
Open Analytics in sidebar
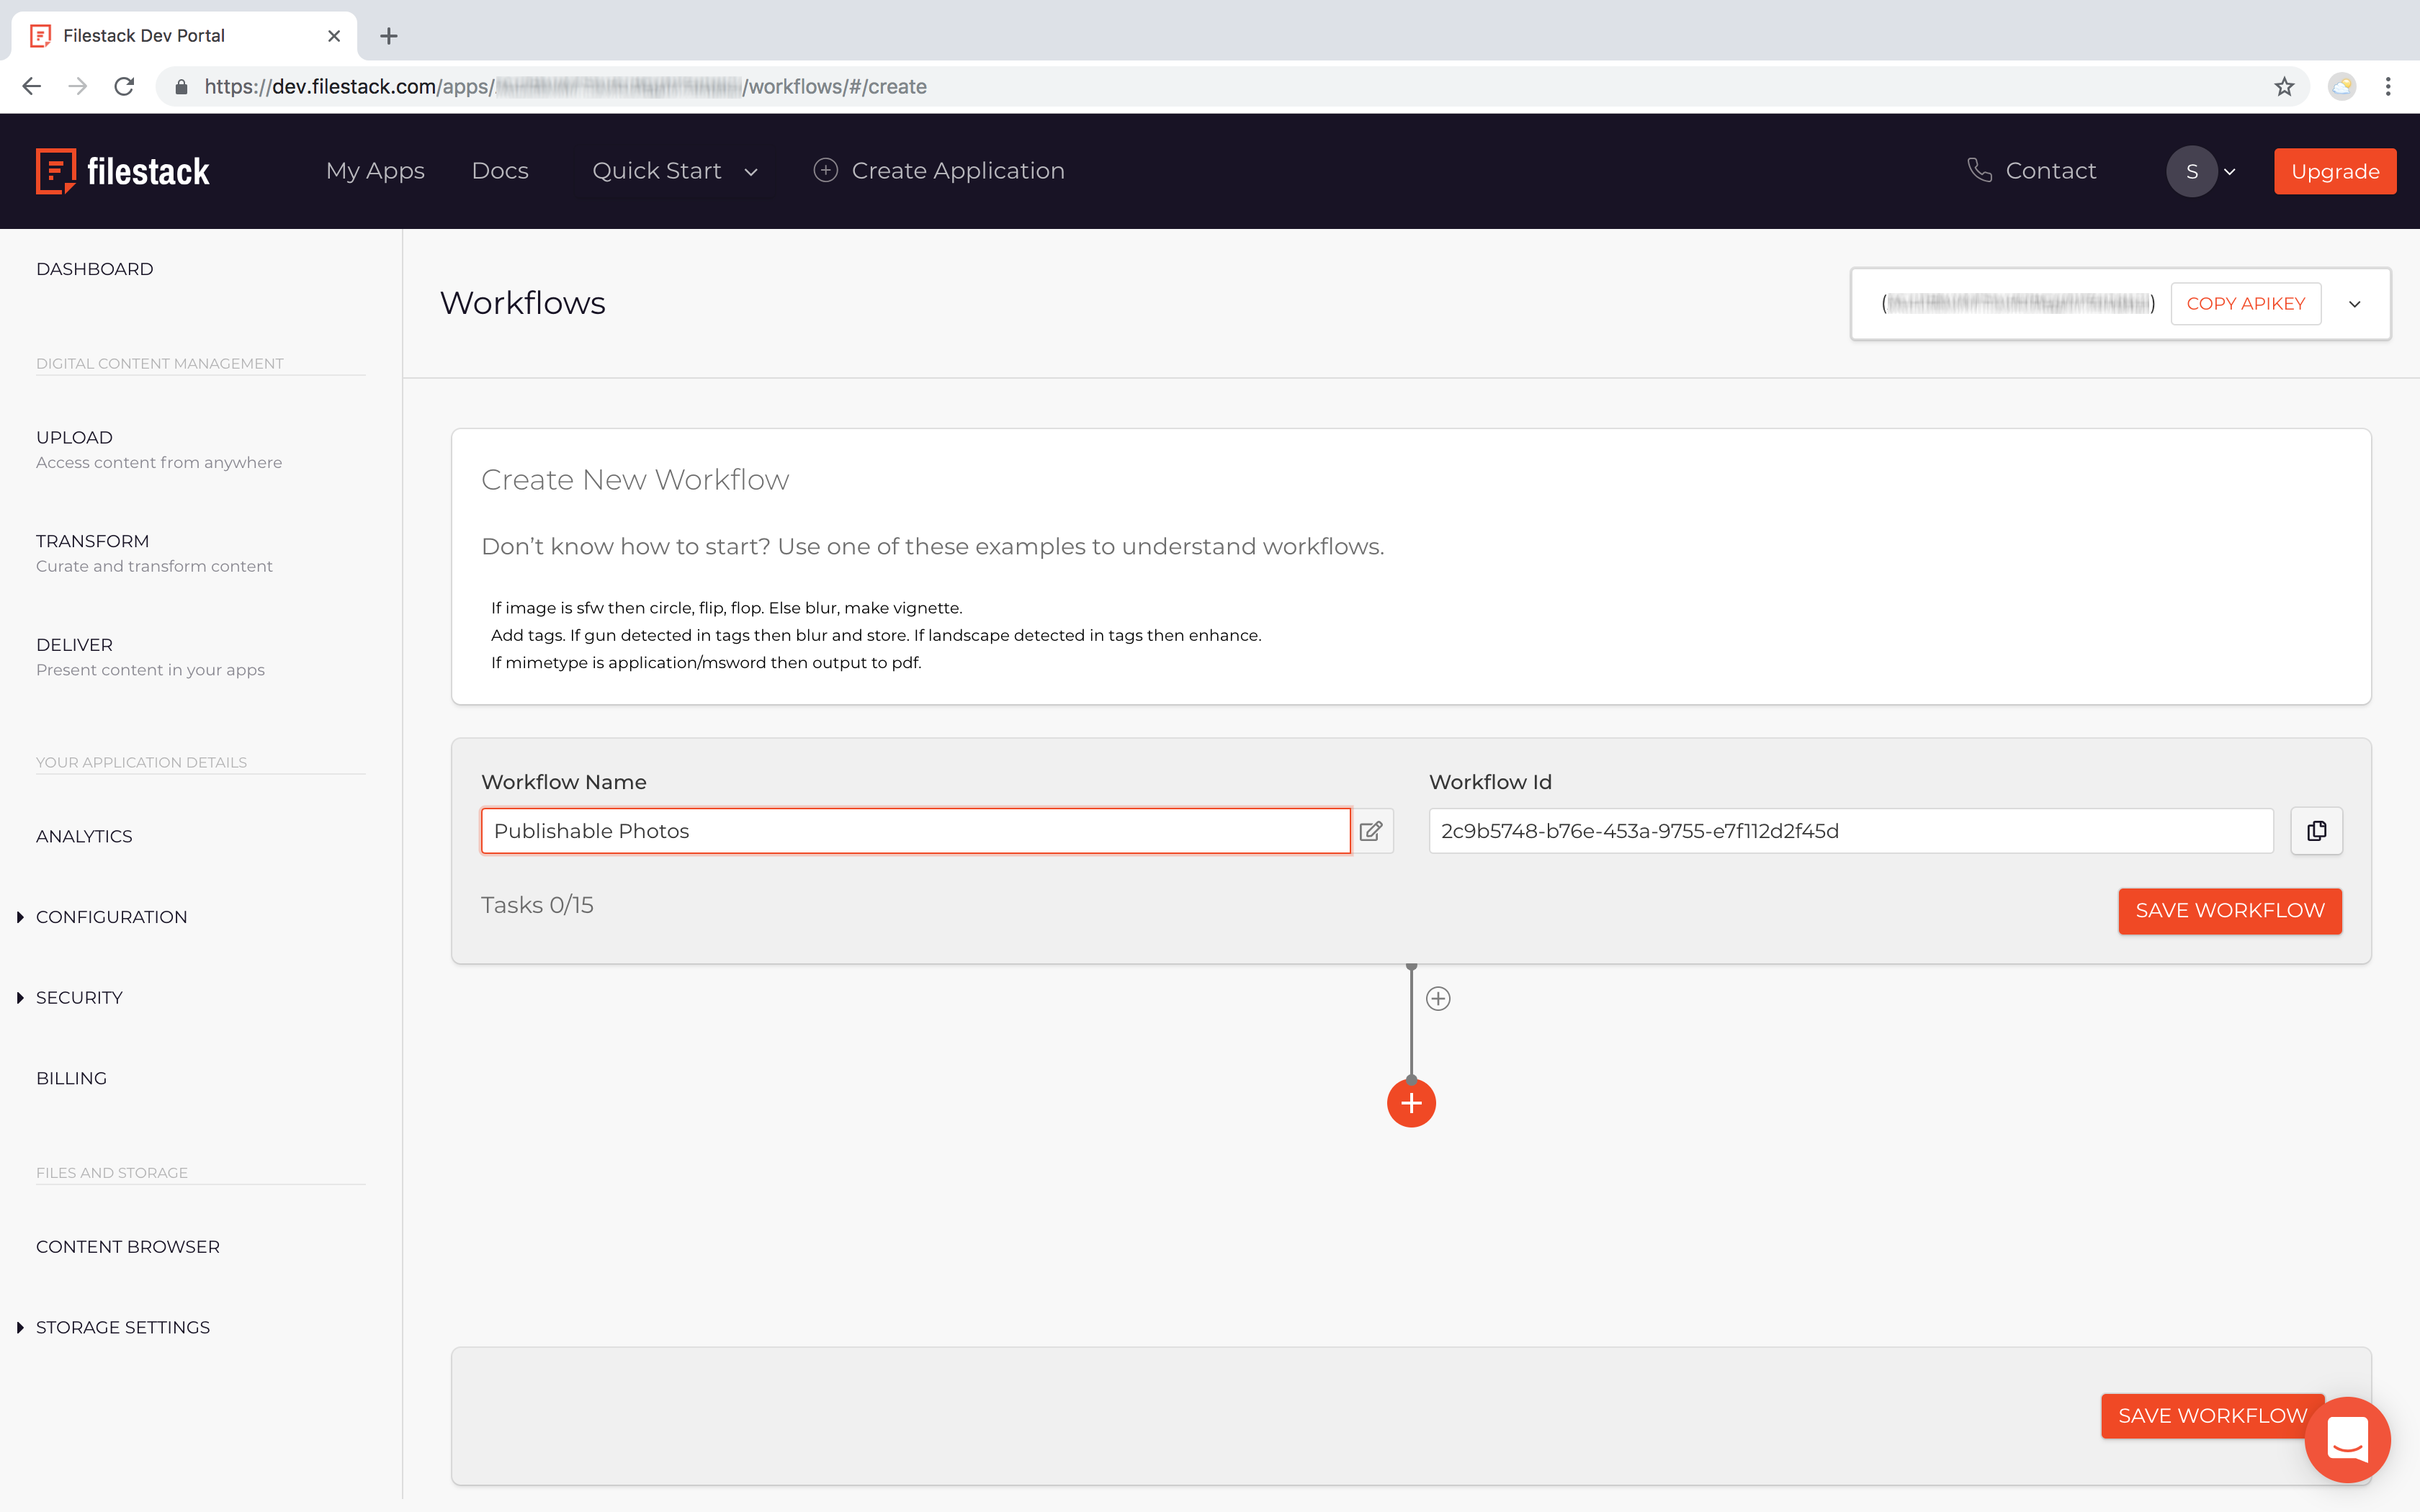[84, 836]
